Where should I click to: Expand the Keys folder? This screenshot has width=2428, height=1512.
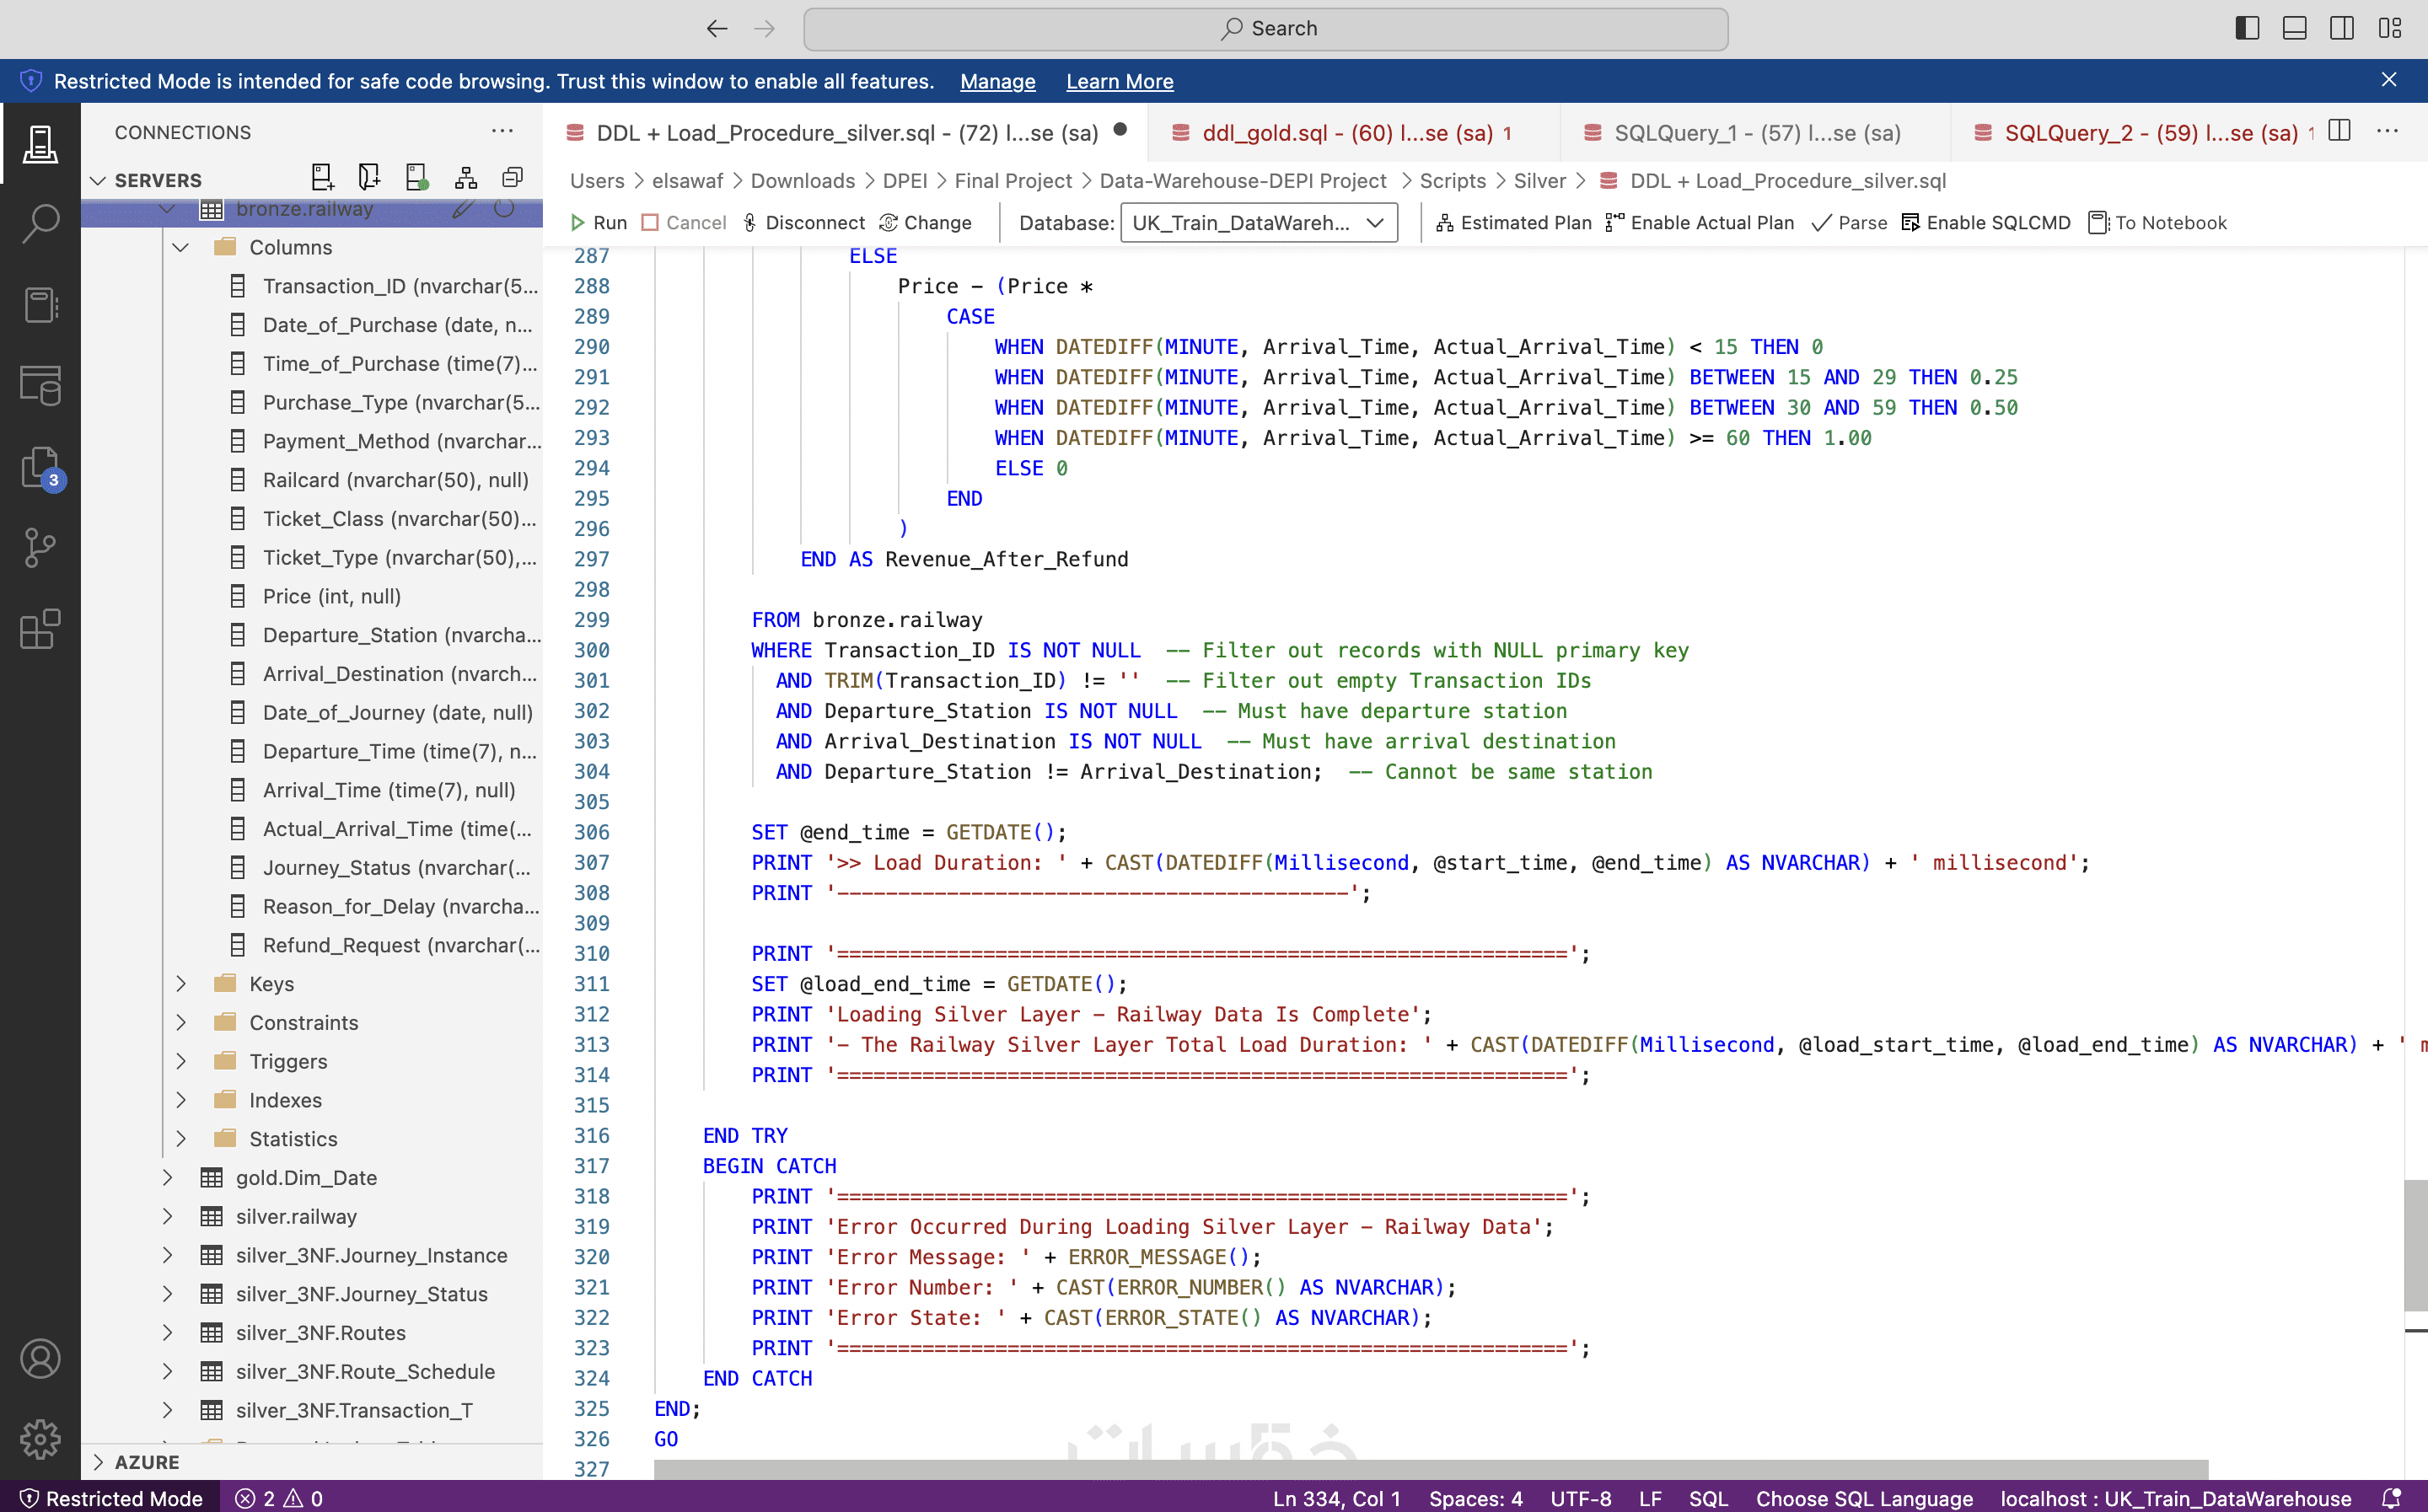coord(181,984)
